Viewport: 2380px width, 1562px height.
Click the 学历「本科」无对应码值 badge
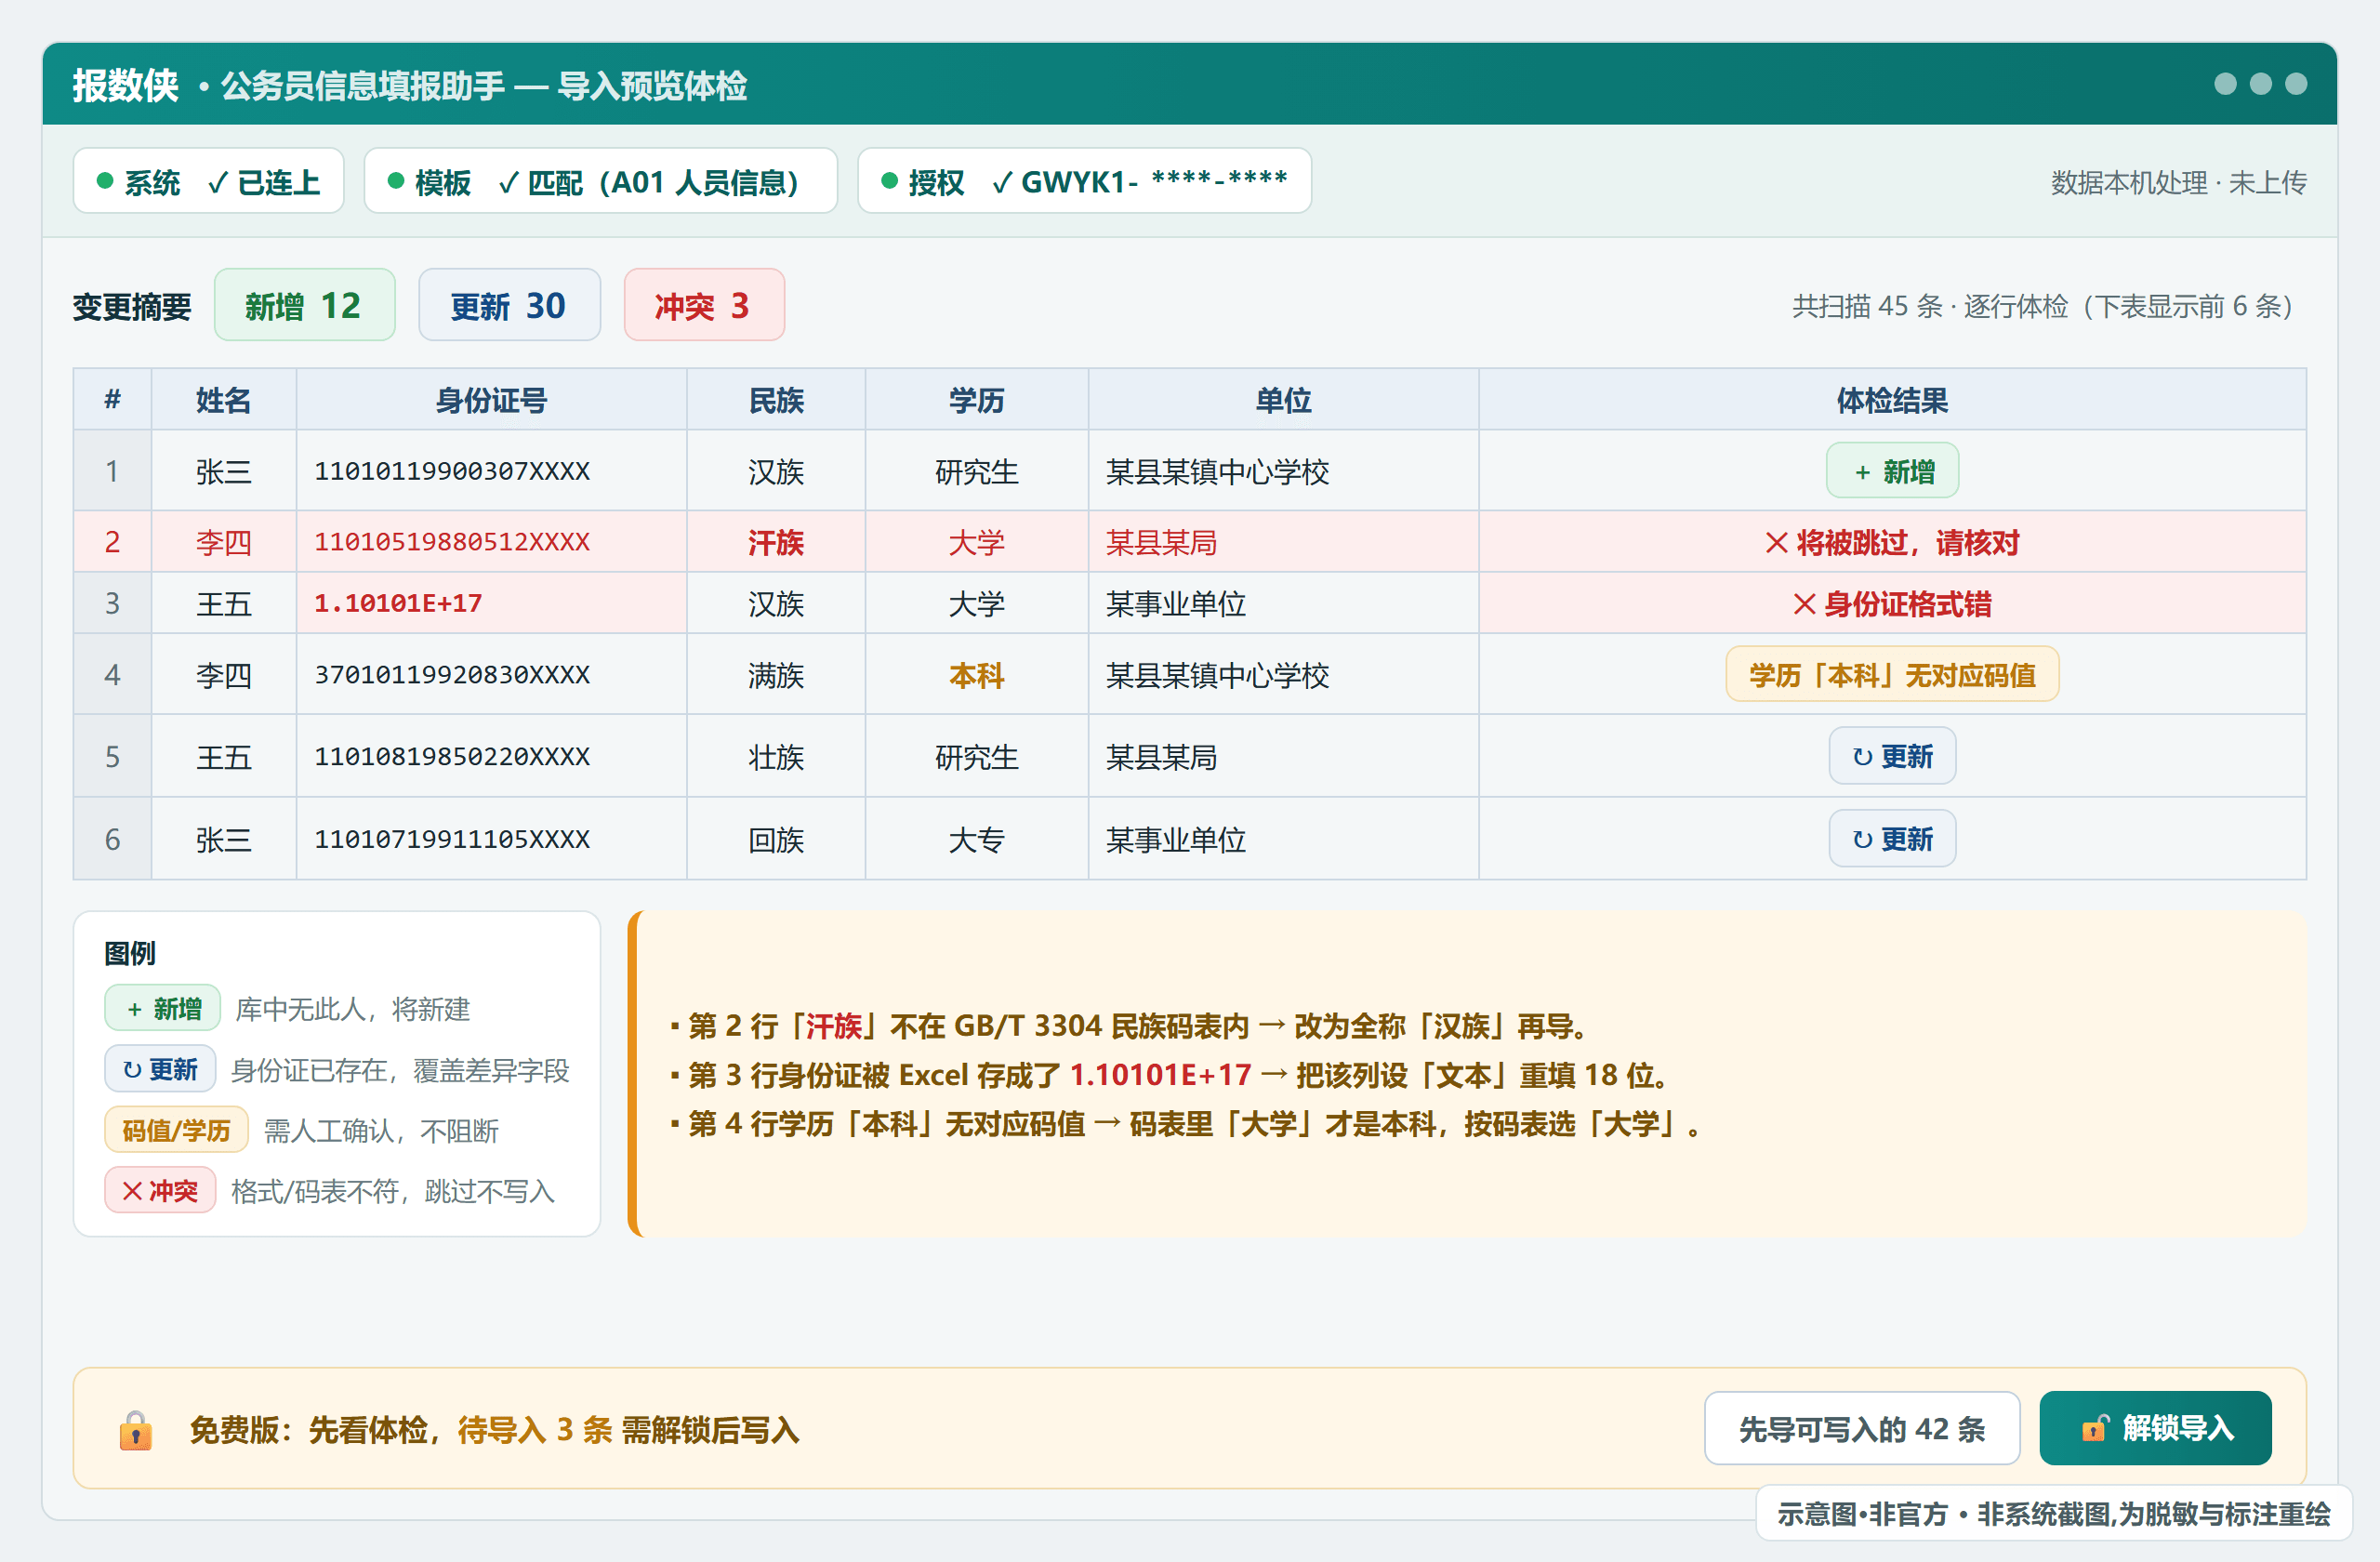(1892, 674)
